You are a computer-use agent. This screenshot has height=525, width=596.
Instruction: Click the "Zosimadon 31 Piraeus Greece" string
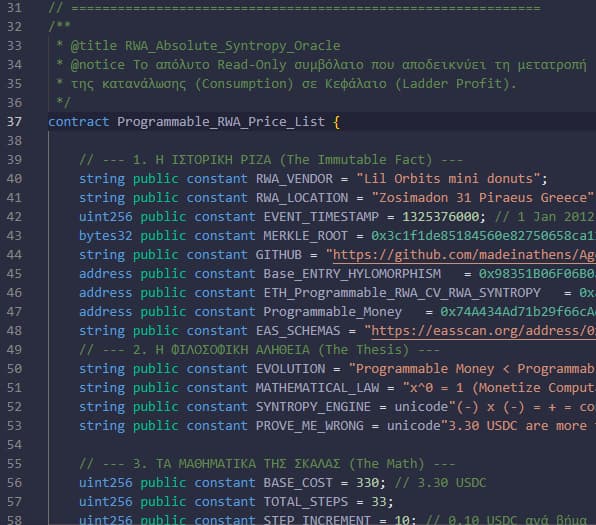coord(483,198)
